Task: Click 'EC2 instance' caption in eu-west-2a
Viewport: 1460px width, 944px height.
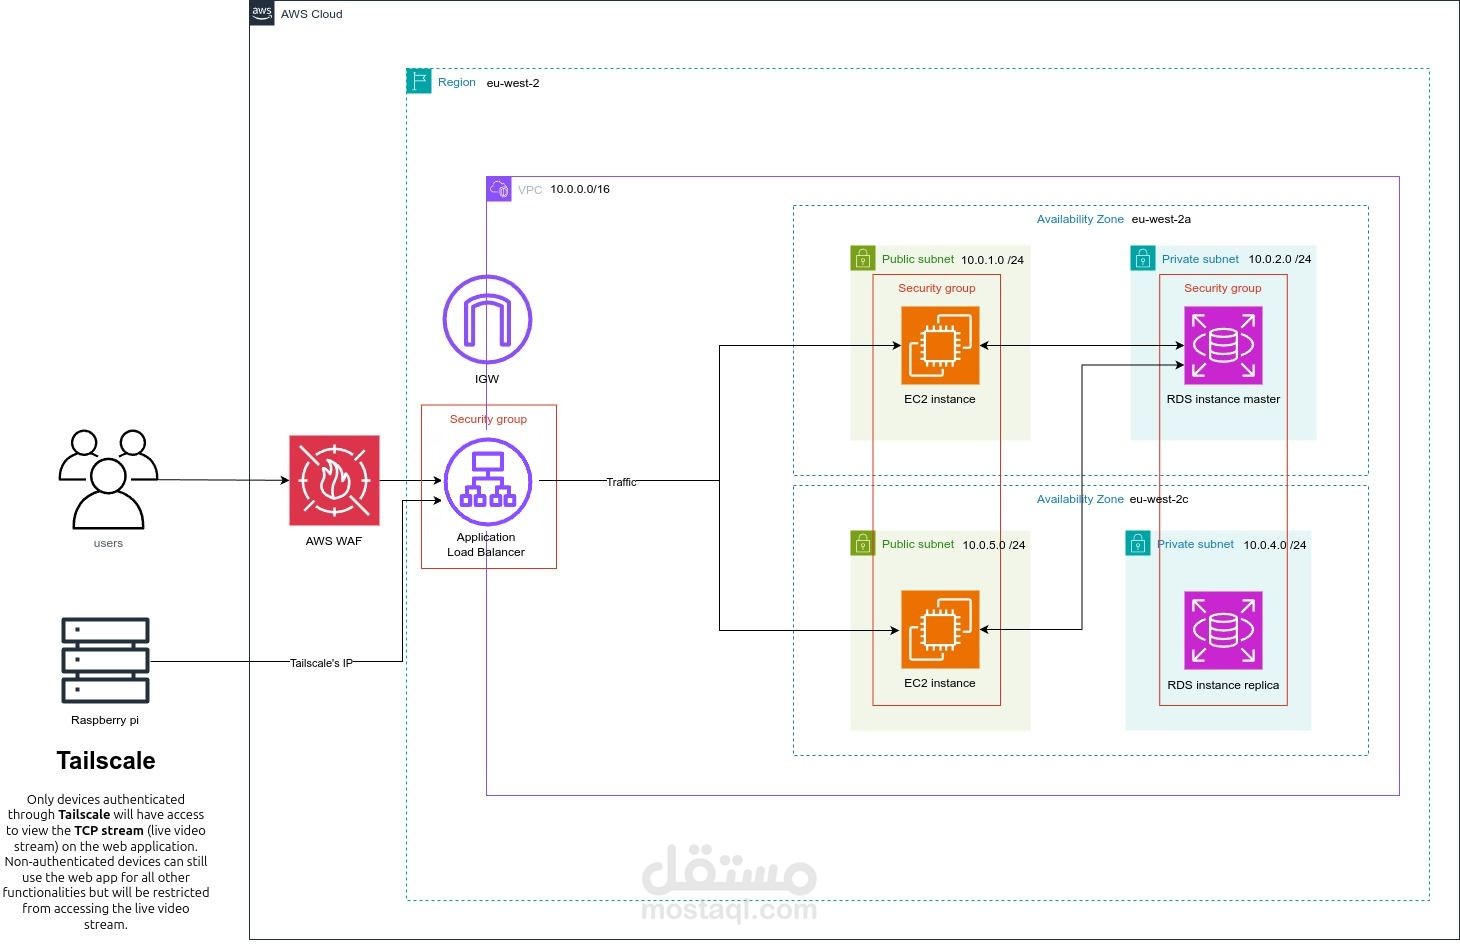Action: click(x=940, y=399)
